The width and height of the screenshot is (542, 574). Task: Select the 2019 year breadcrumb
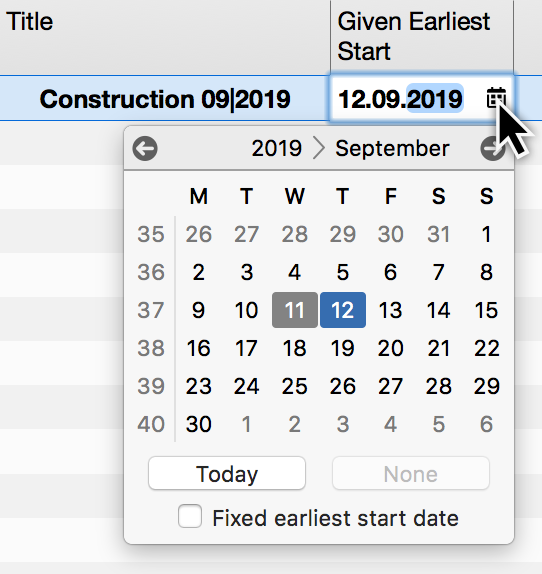click(x=277, y=149)
